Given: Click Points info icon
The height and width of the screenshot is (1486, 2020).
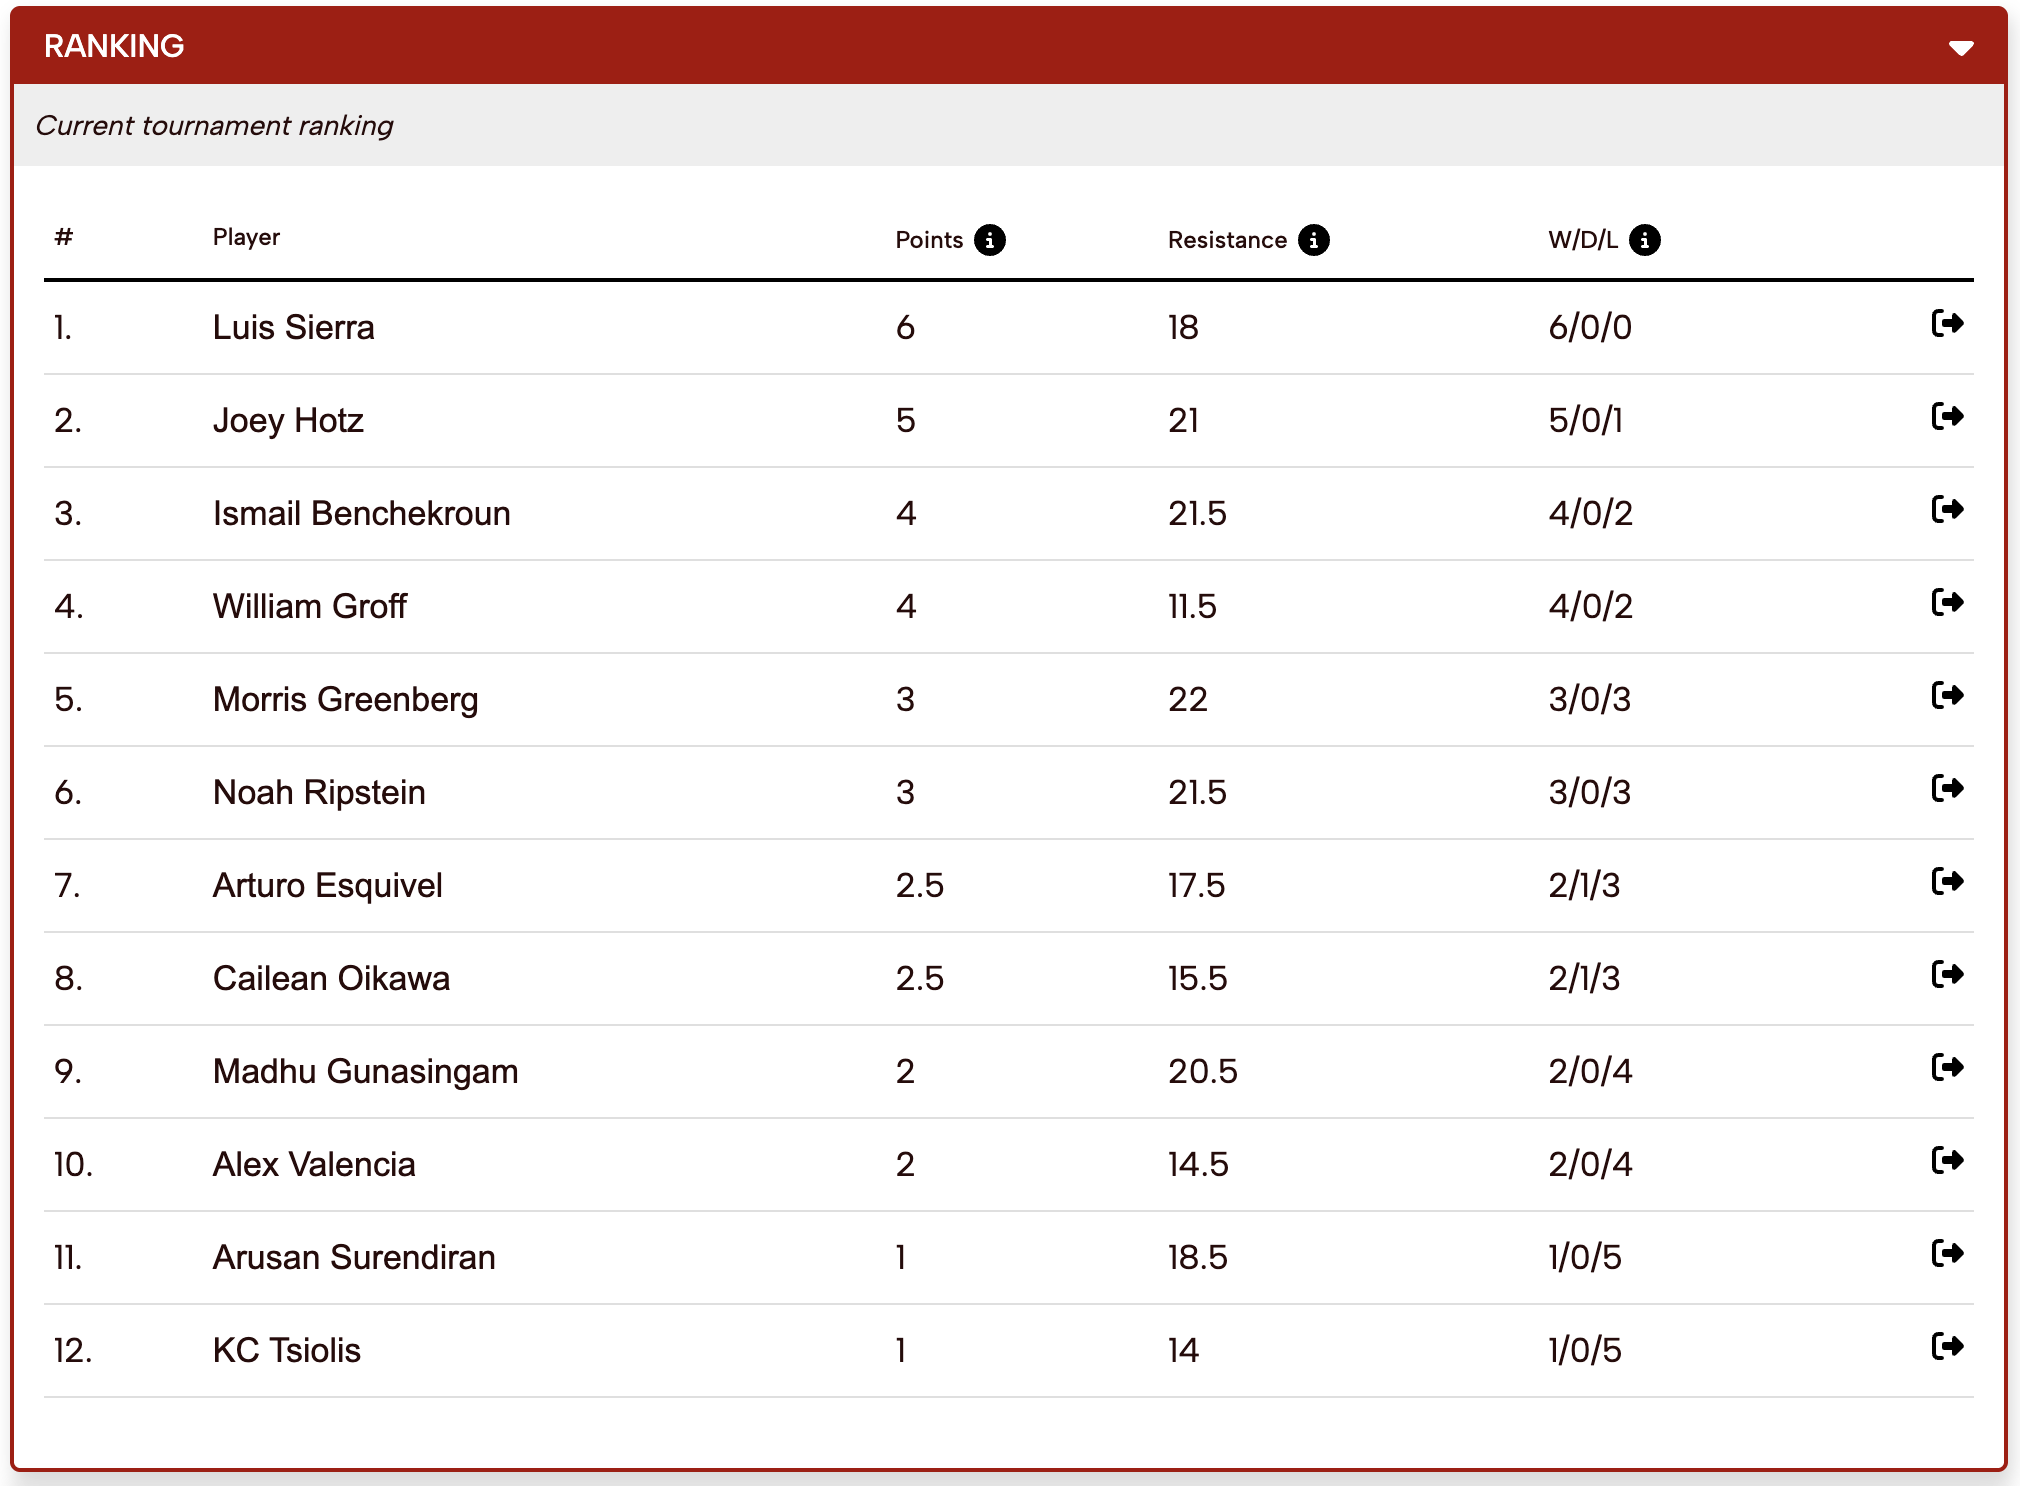Looking at the screenshot, I should (x=989, y=240).
